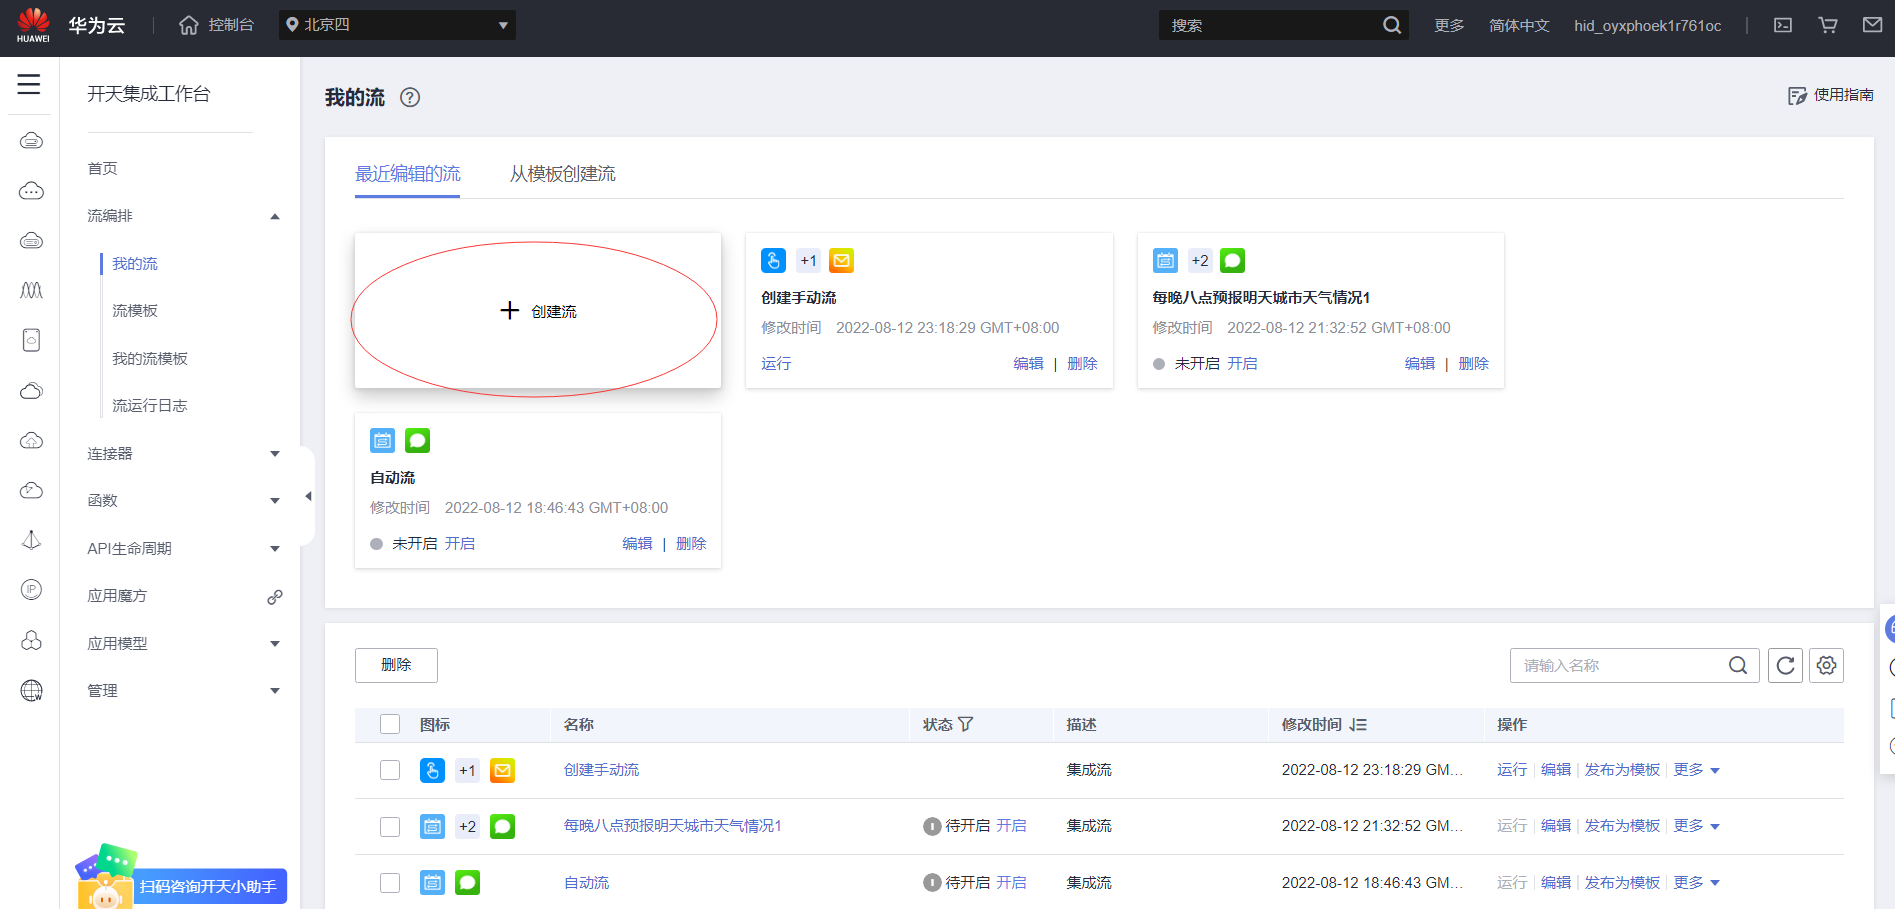The image size is (1895, 909).
Task: Click calendar icon in 每晚八点预报 card
Action: (x=1165, y=261)
